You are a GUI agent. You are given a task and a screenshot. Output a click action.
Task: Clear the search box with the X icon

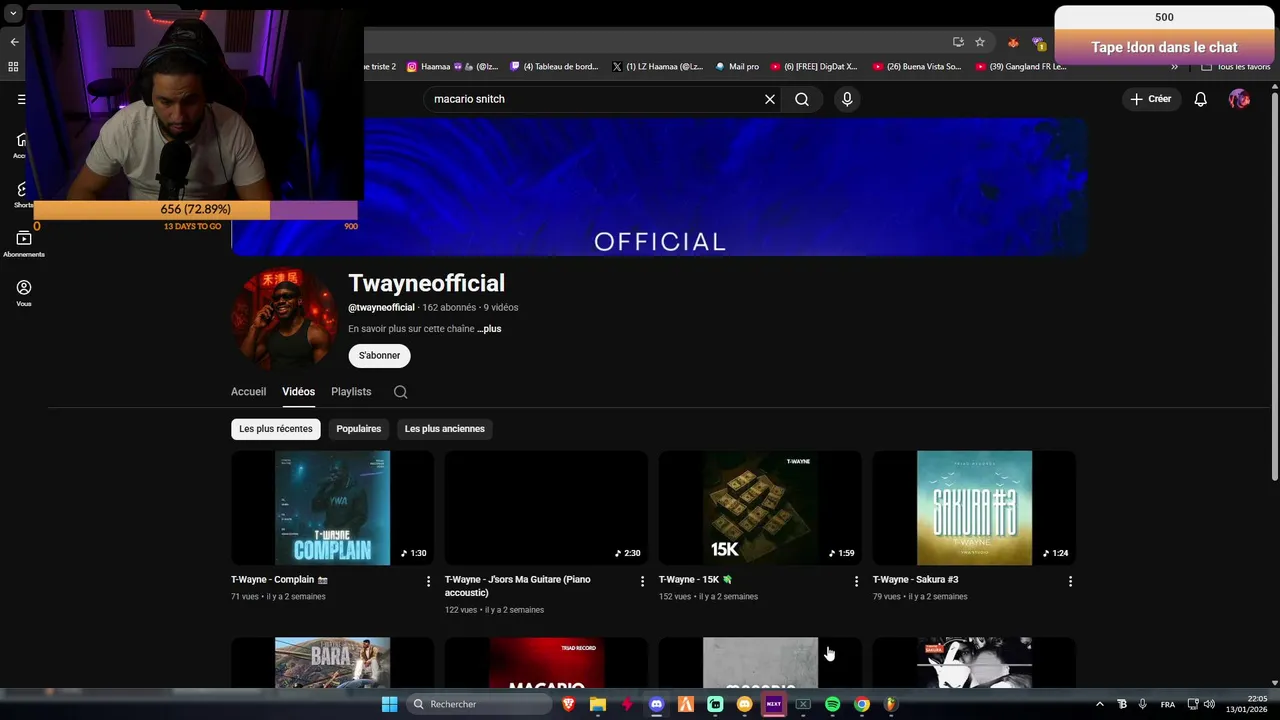(770, 99)
